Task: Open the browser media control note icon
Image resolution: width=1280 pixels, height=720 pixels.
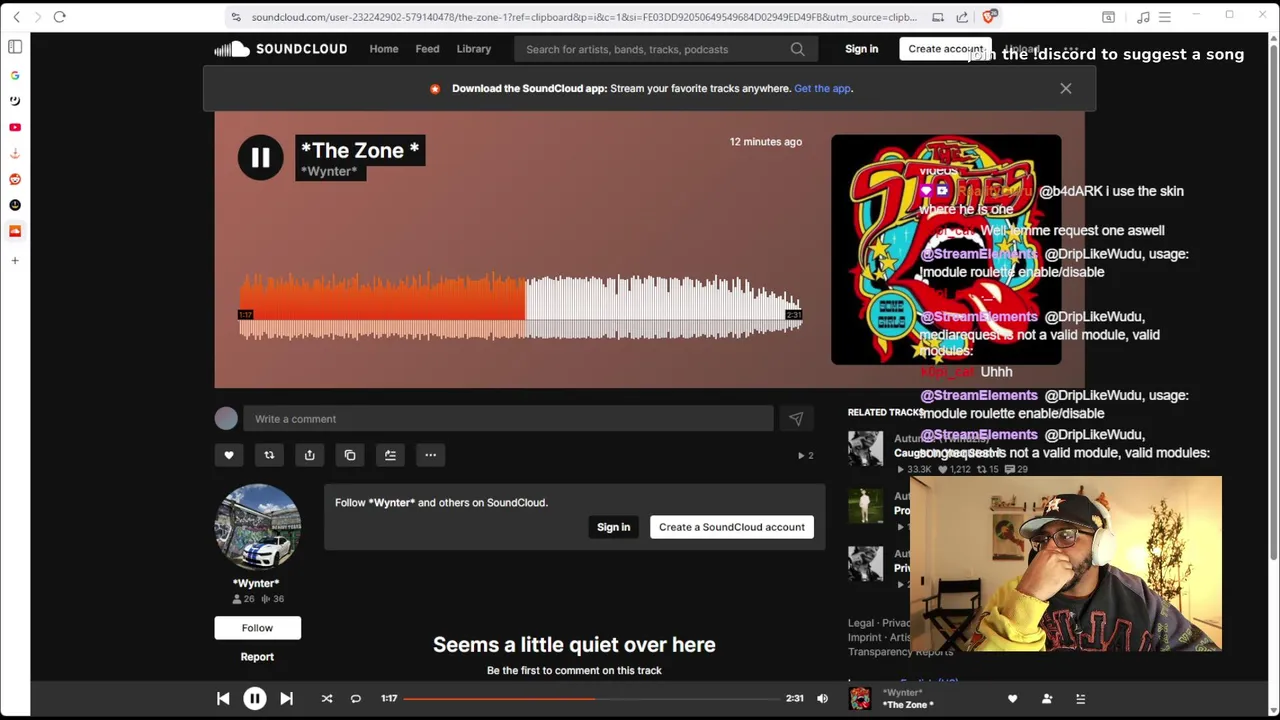Action: tap(1143, 17)
